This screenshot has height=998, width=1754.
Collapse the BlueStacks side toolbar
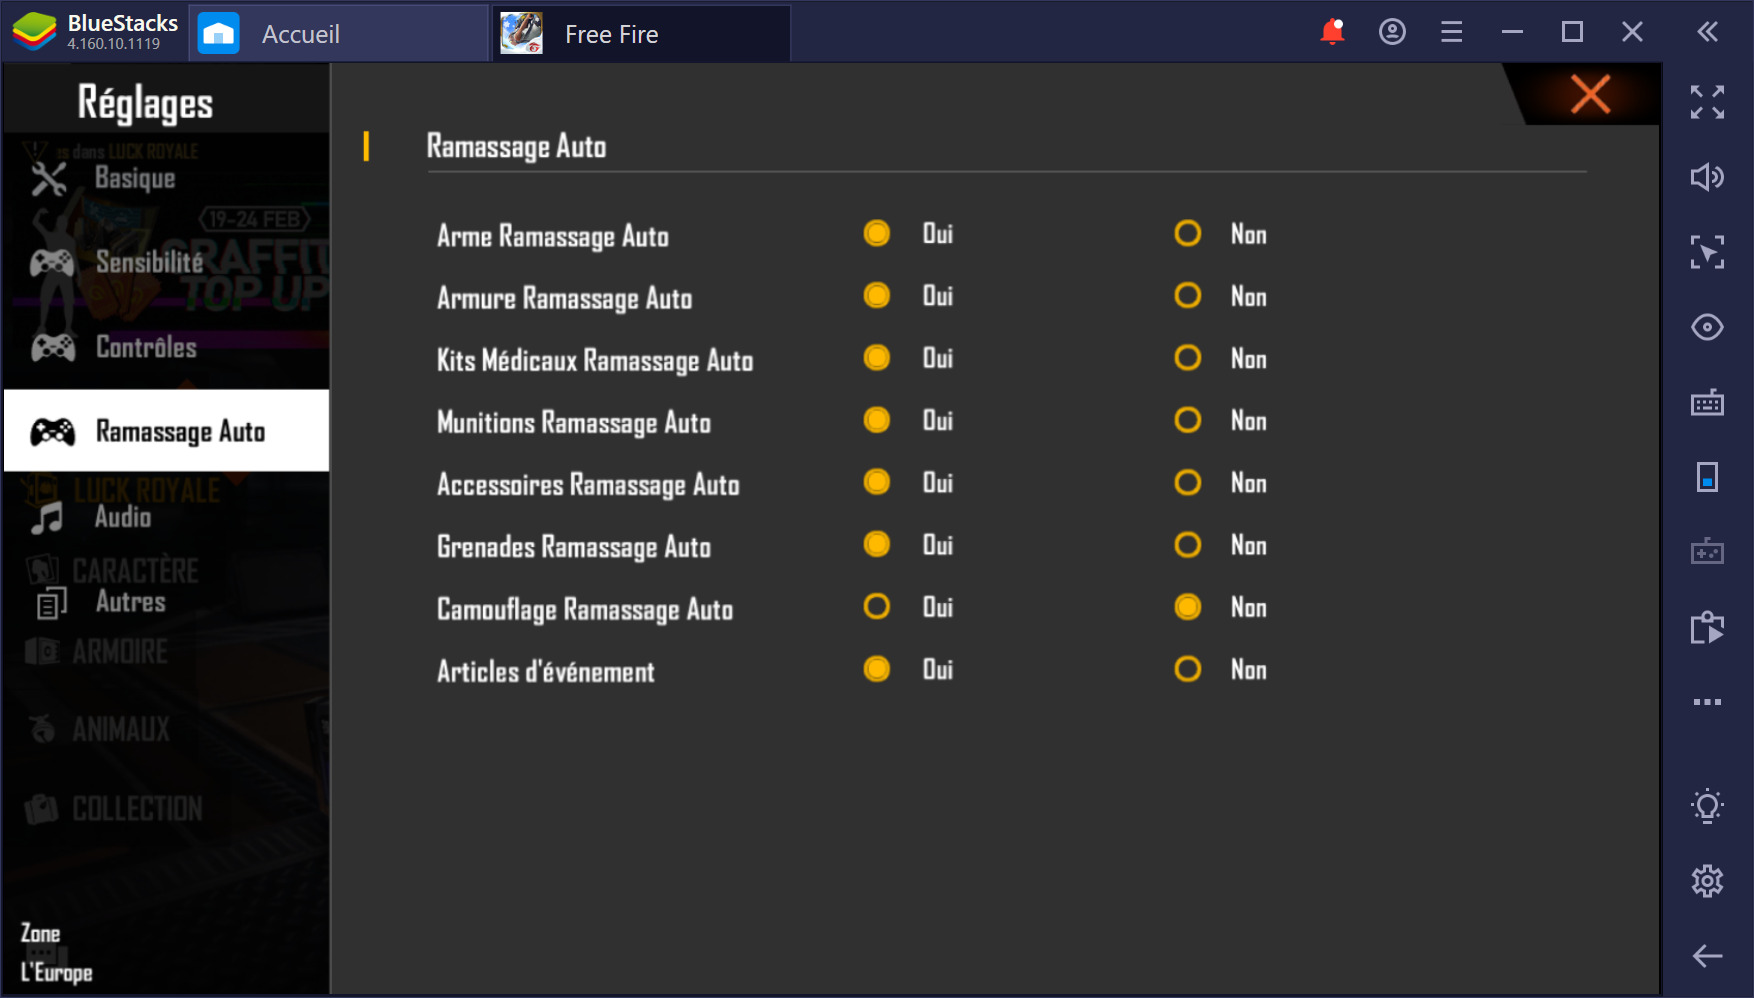1707,32
